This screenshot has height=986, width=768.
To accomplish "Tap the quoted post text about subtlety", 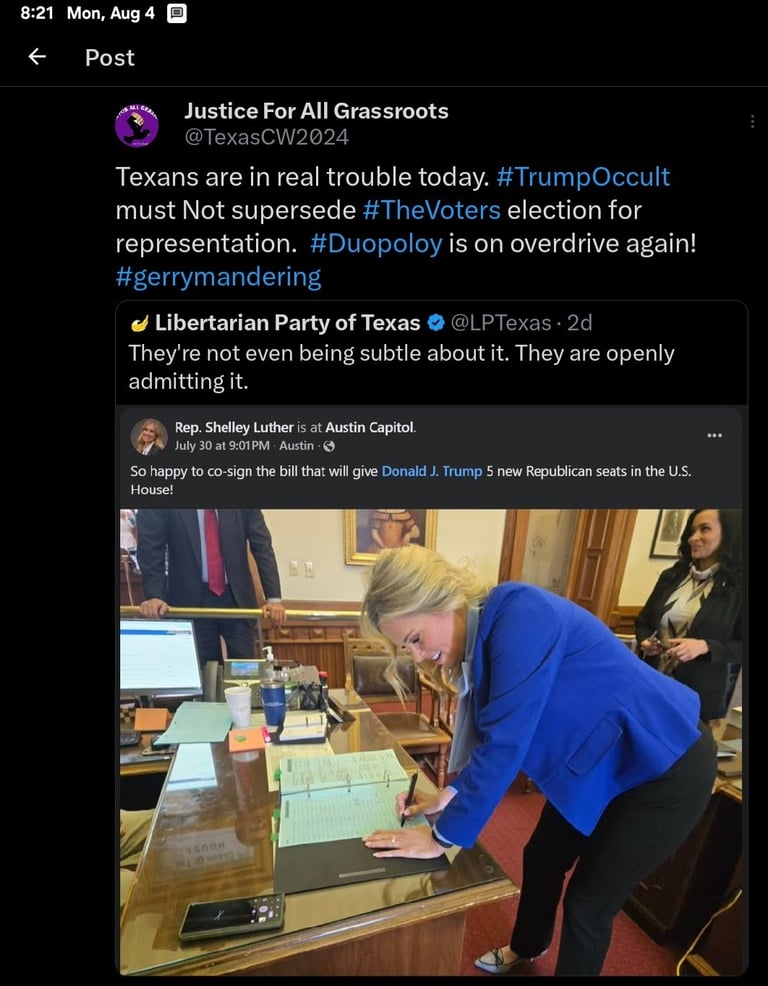I will tap(401, 367).
